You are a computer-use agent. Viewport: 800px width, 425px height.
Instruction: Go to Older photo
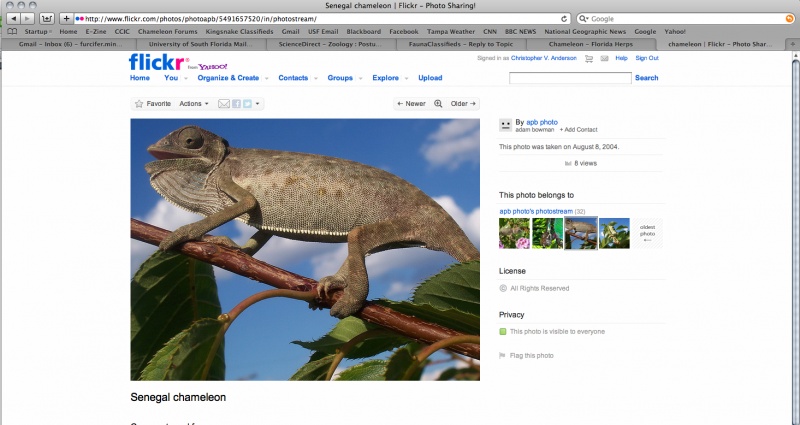click(x=463, y=104)
